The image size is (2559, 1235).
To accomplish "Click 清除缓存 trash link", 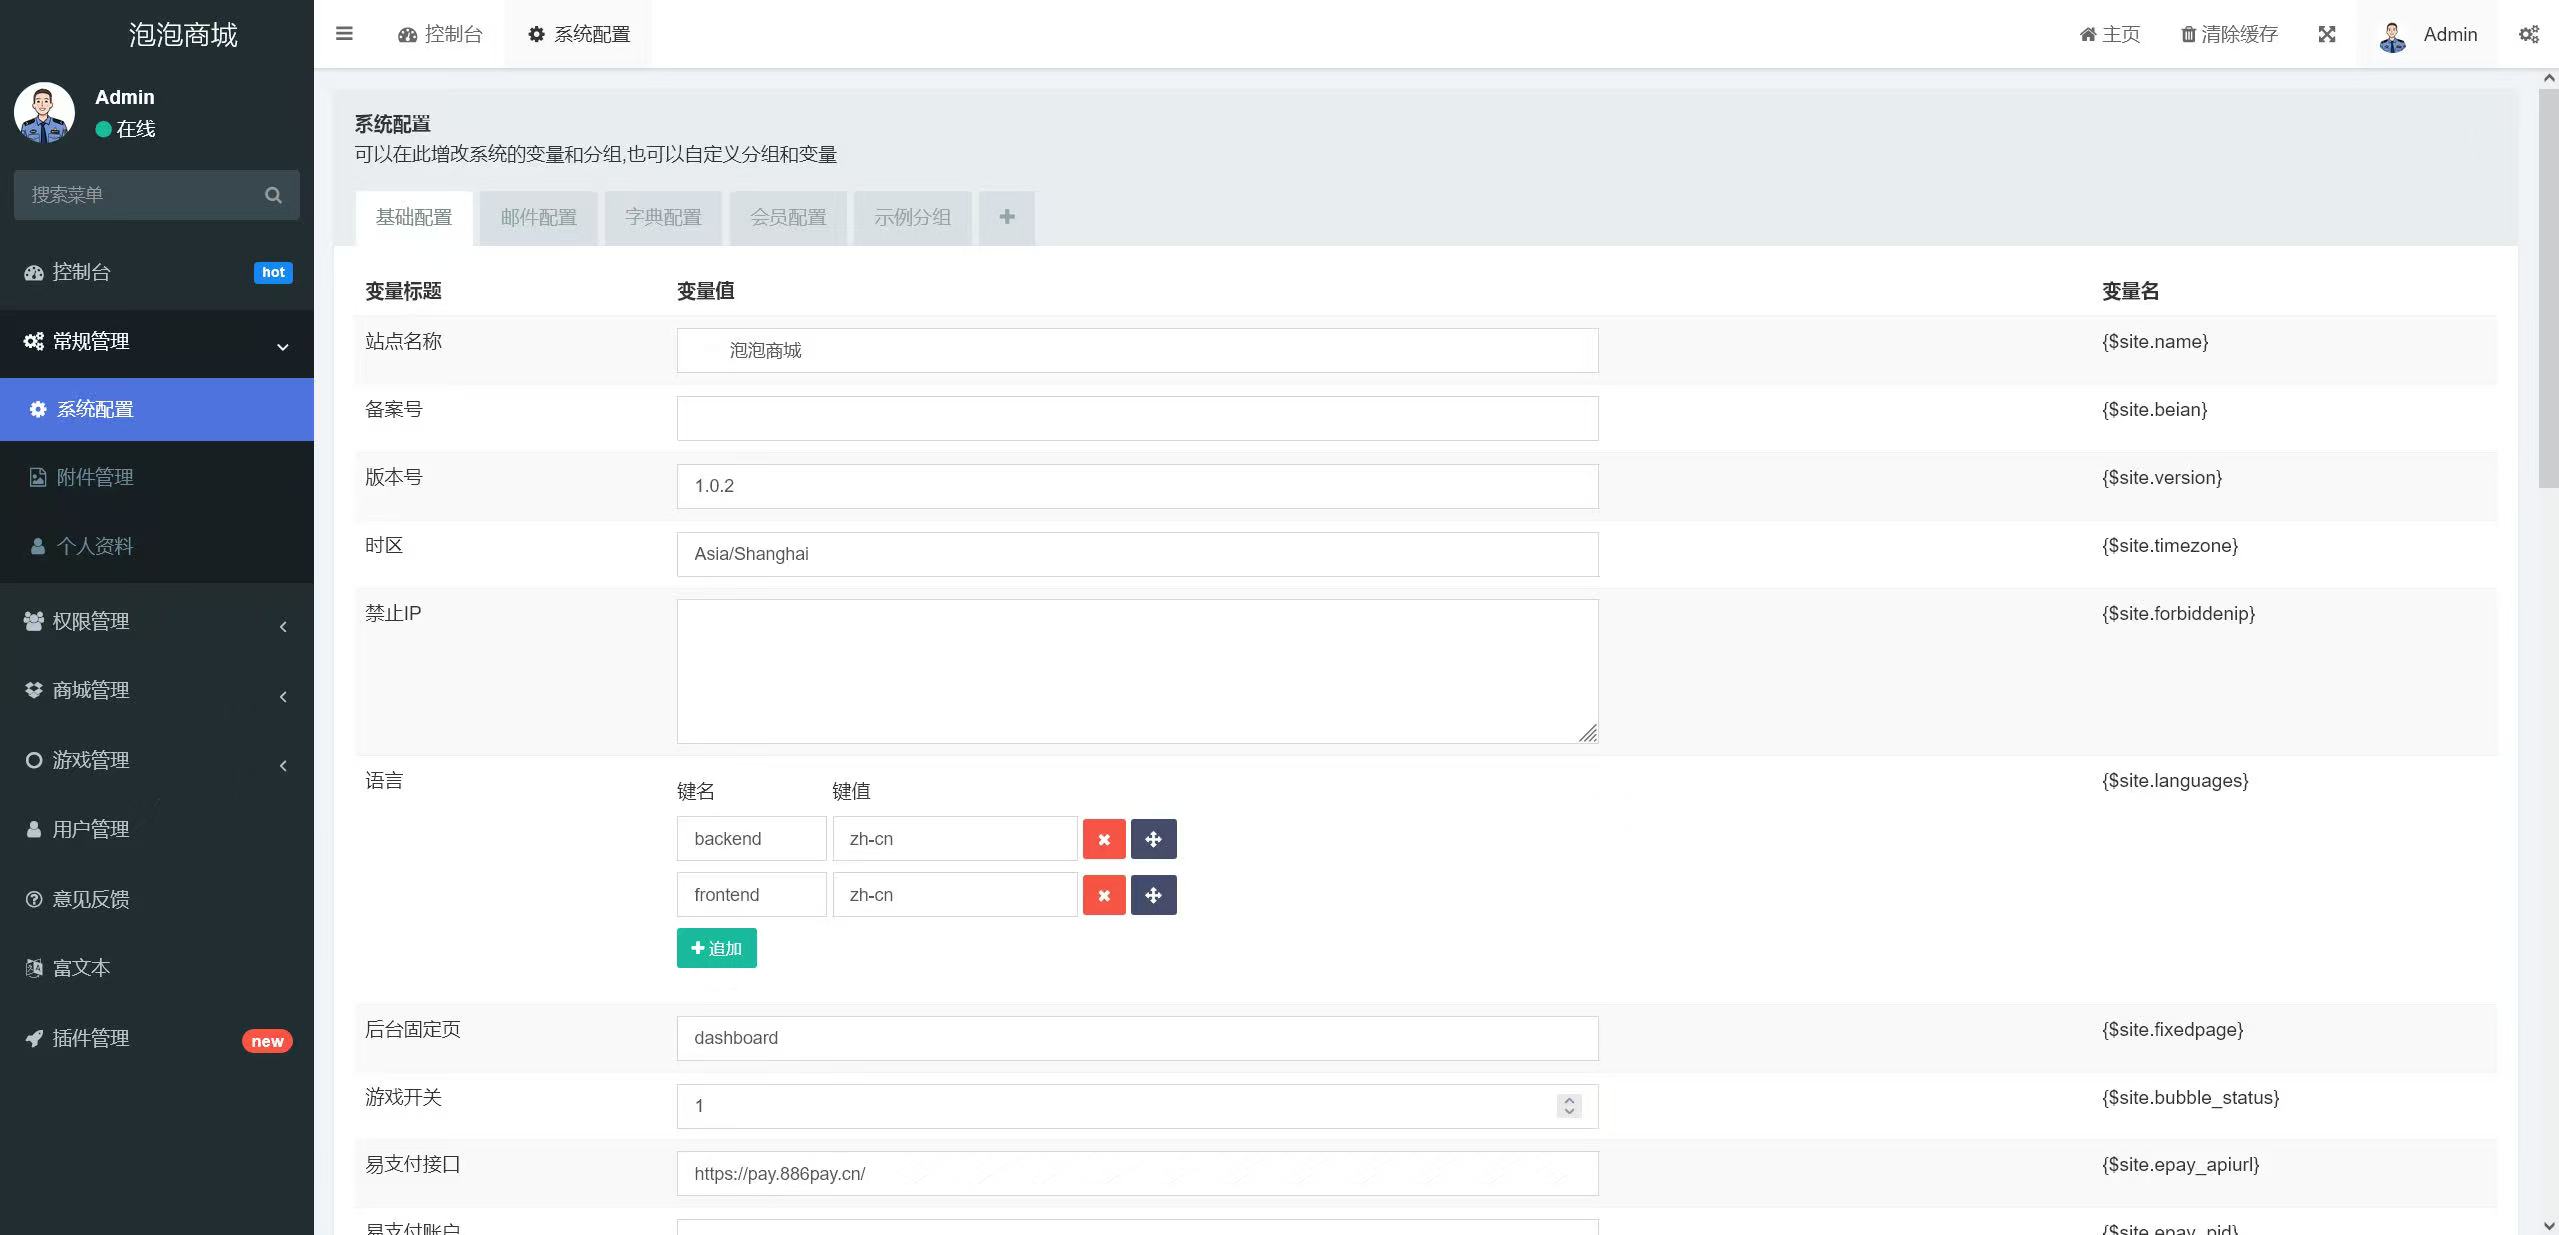I will pos(2230,34).
